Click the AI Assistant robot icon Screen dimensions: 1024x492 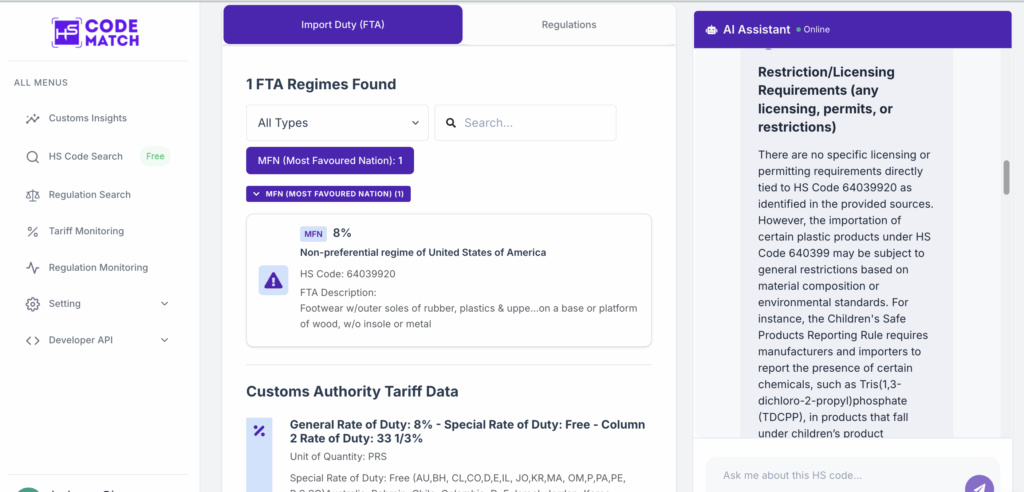pos(711,30)
